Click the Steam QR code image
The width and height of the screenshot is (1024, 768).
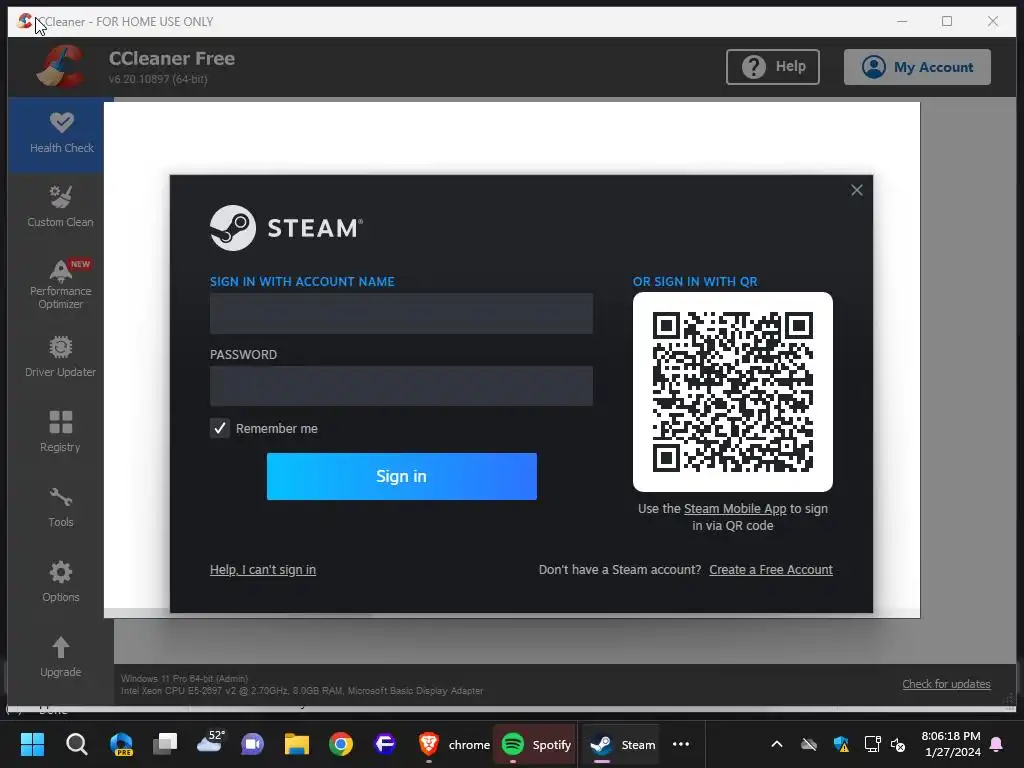(733, 392)
